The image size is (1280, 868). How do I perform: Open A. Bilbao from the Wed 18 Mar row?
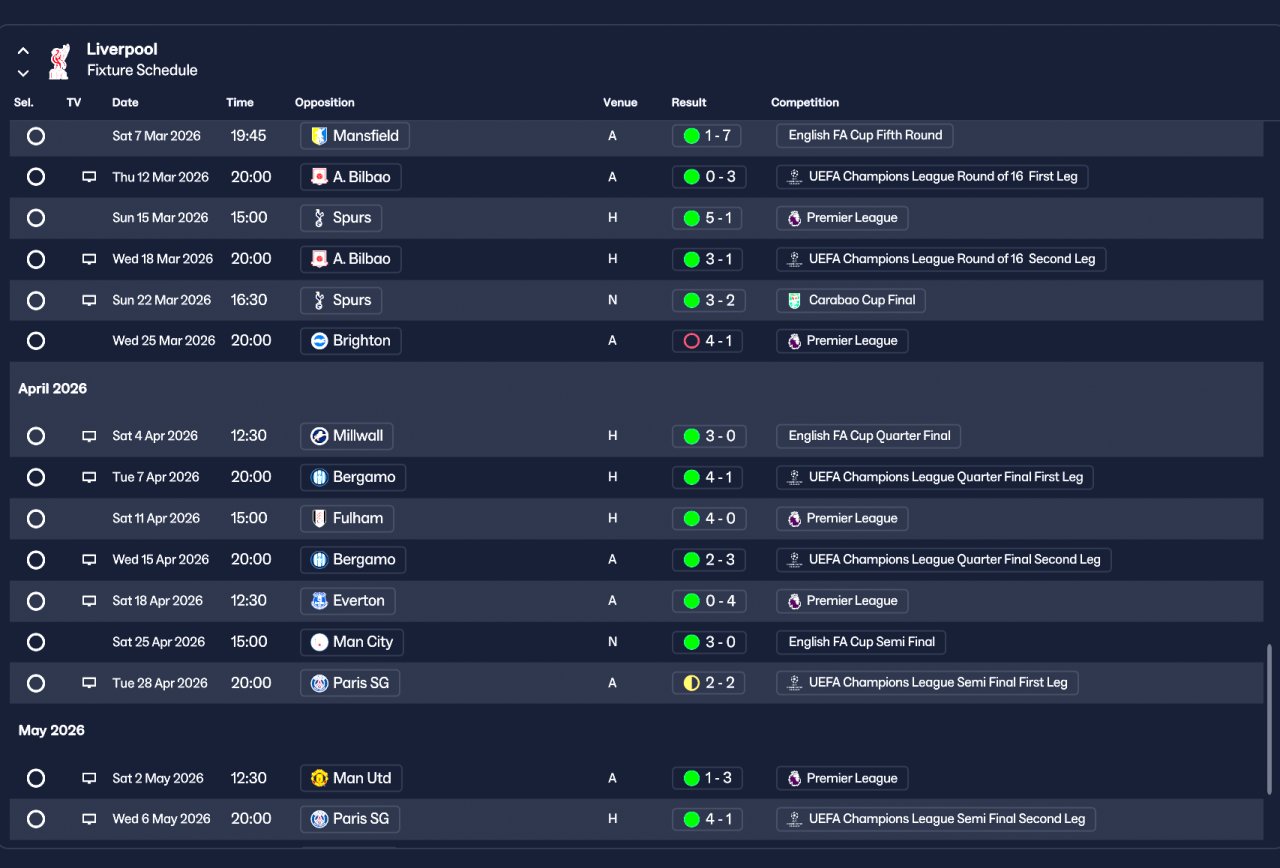(x=351, y=259)
